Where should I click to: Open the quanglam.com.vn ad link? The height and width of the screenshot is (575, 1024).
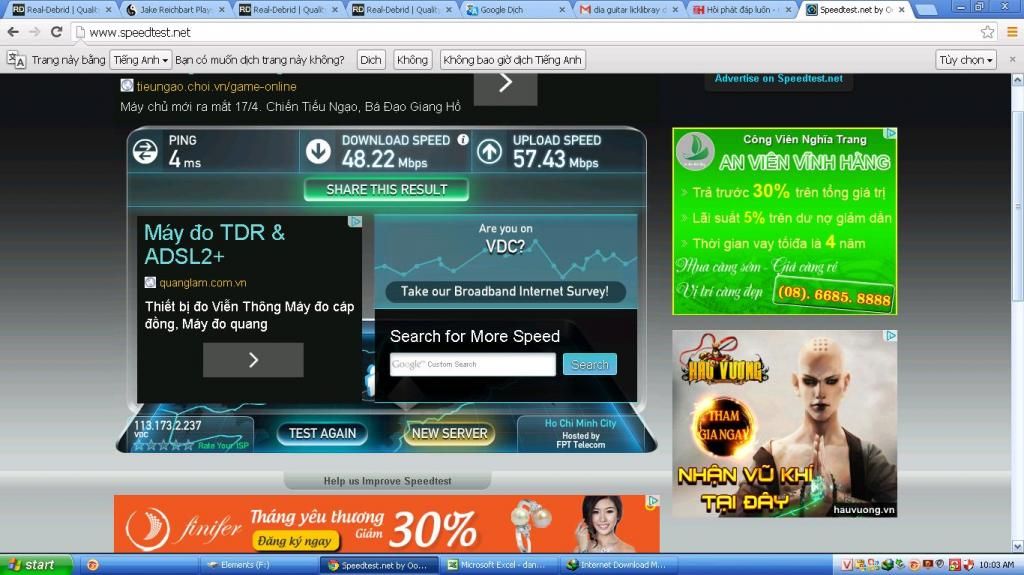coord(202,283)
